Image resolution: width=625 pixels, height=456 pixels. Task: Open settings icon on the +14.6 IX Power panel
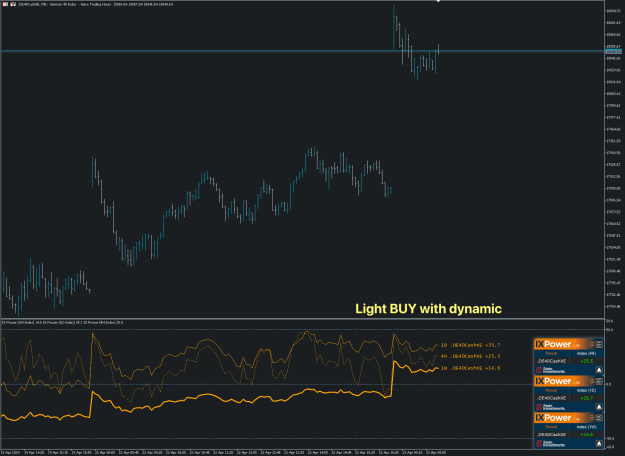click(x=599, y=418)
